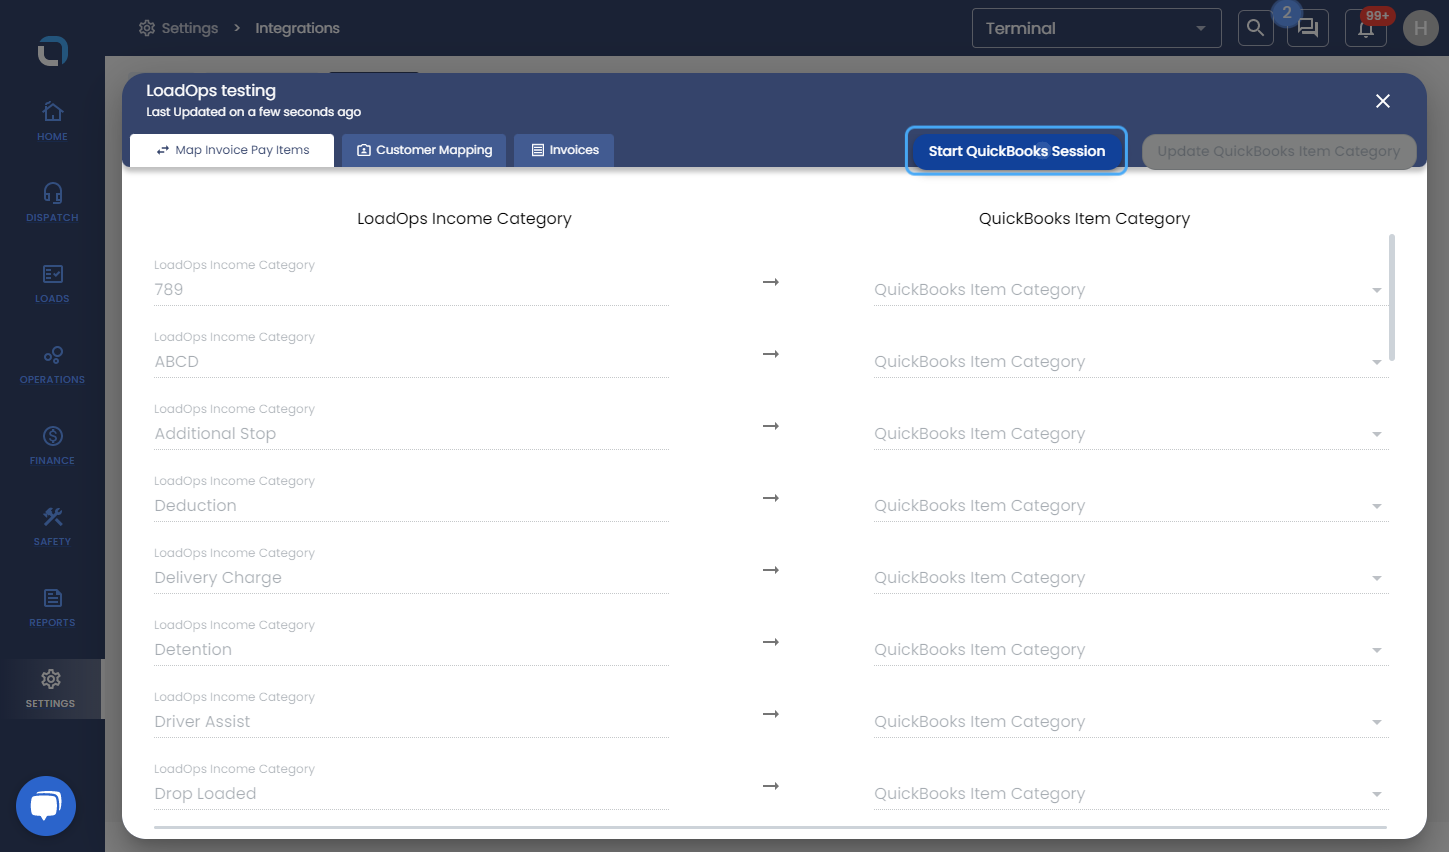Click Start QuickBooks Session button

click(x=1016, y=151)
